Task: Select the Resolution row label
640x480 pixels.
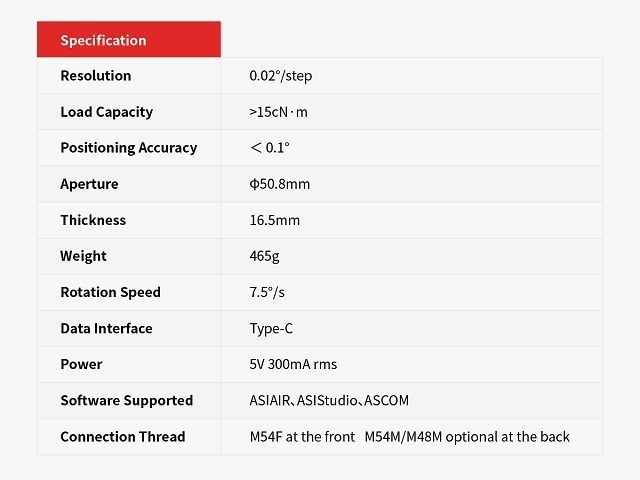Action: [x=96, y=76]
